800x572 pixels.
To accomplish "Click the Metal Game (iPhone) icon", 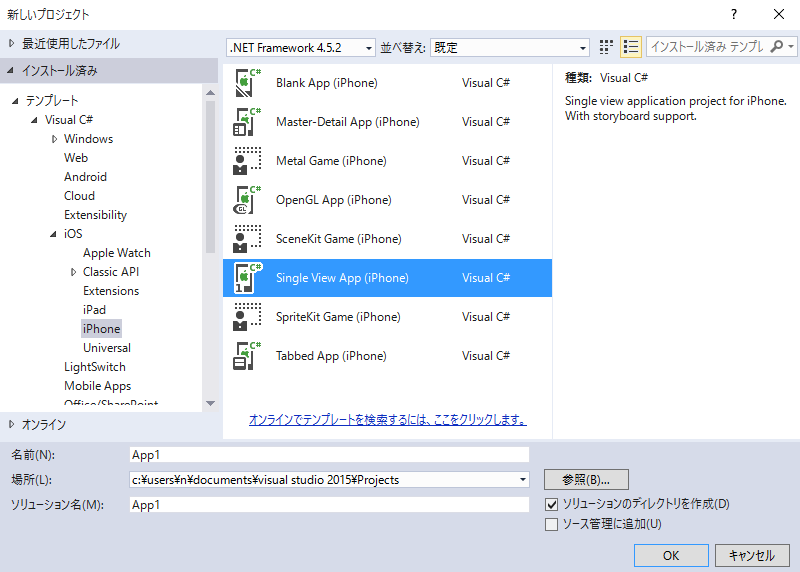I will click(x=246, y=161).
